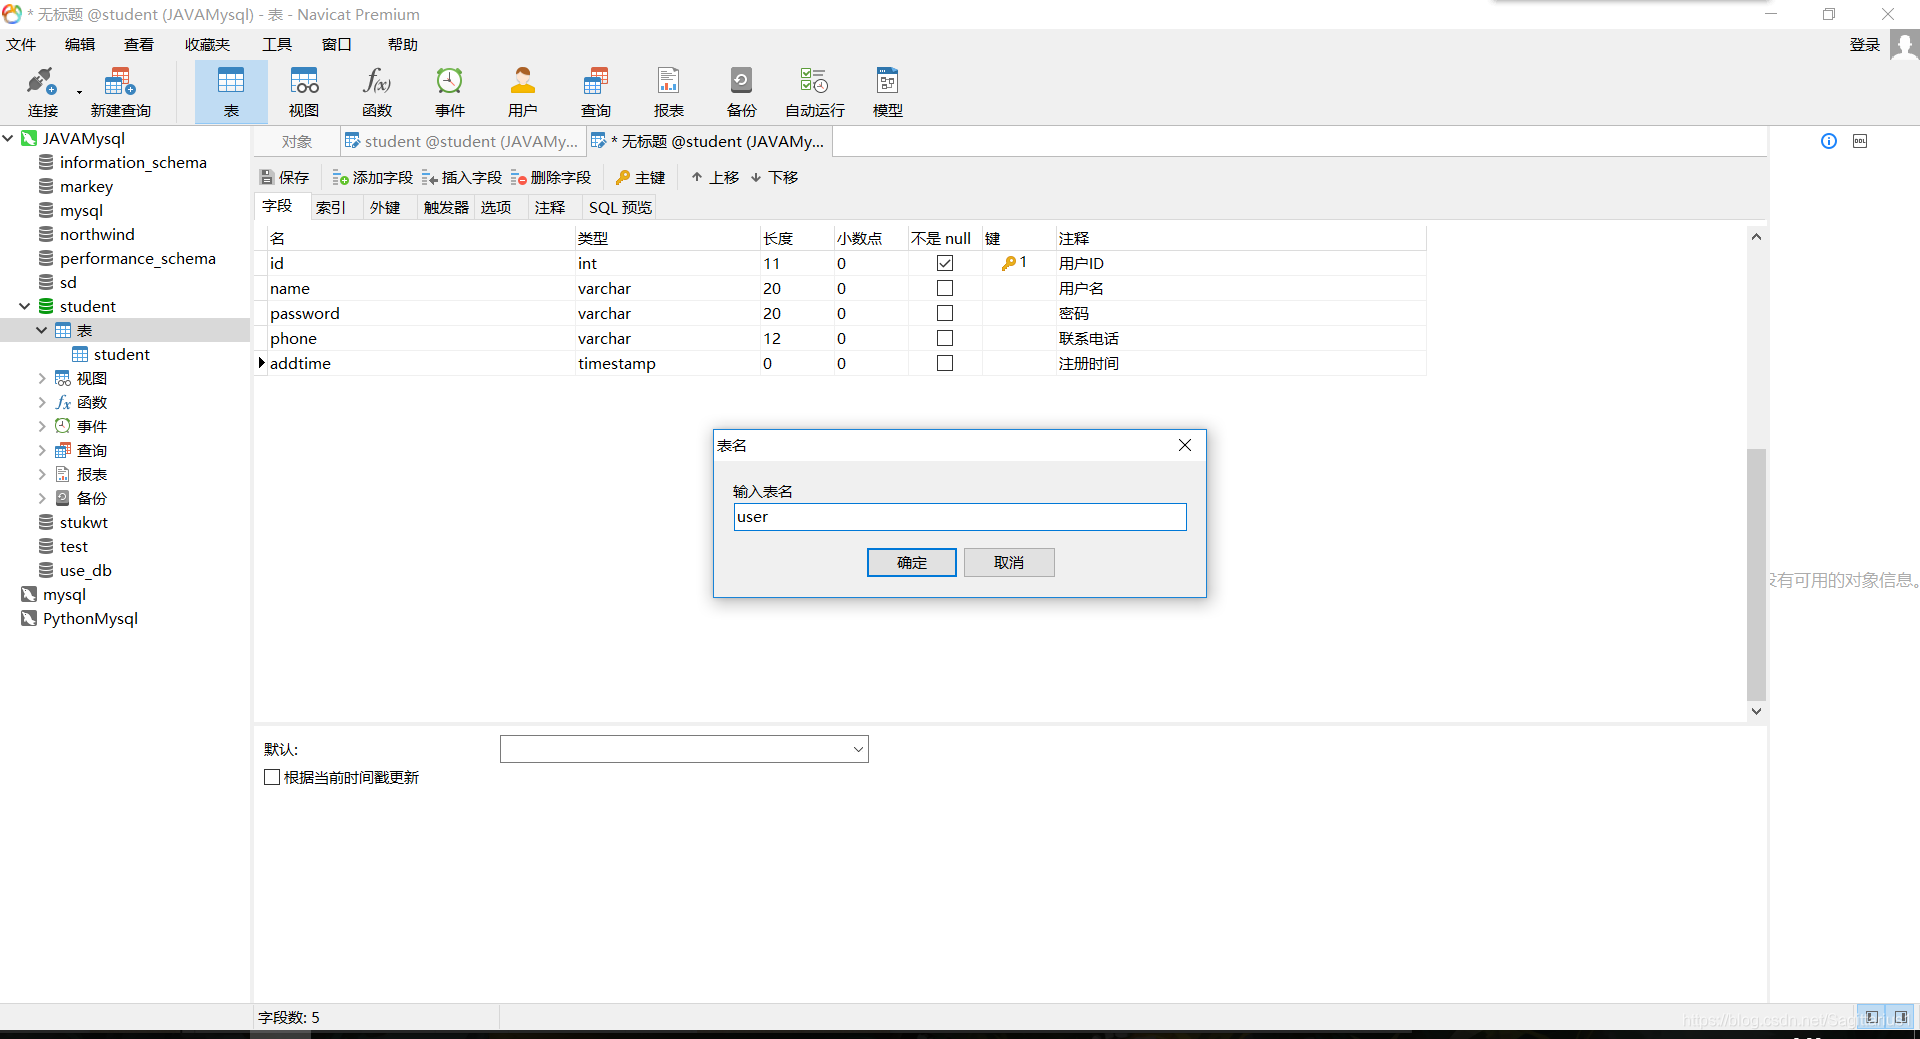
Task: Expand the 查询 queries node
Action: (x=42, y=450)
